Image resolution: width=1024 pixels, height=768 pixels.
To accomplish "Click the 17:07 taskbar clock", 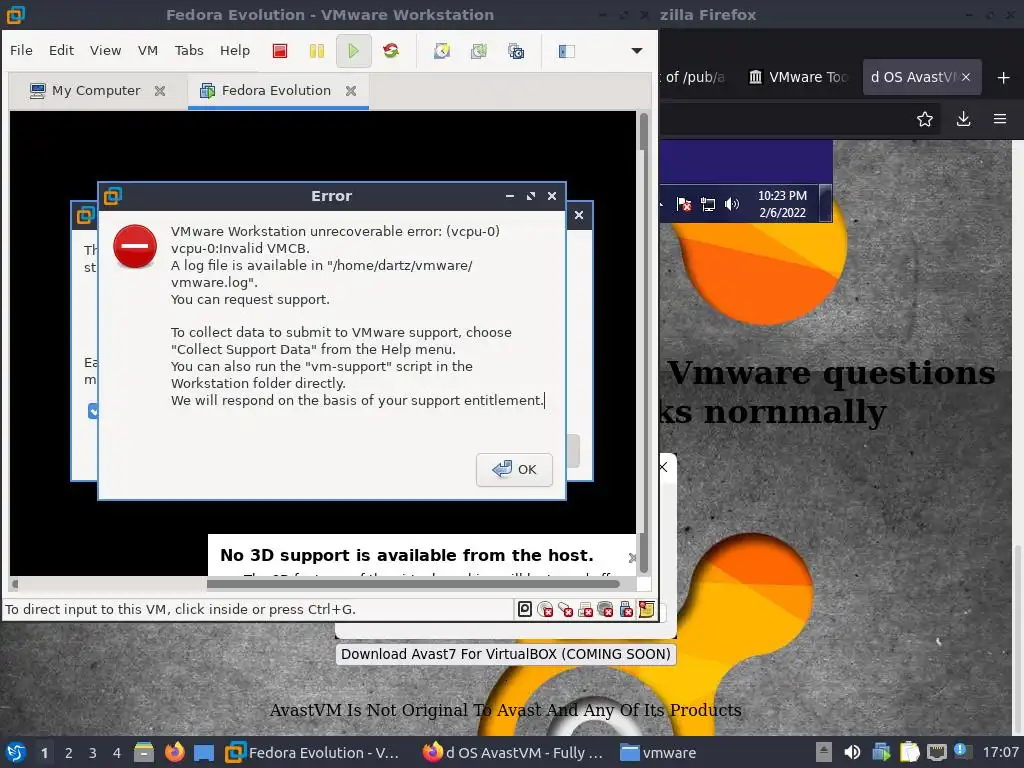I will pyautogui.click(x=1000, y=753).
